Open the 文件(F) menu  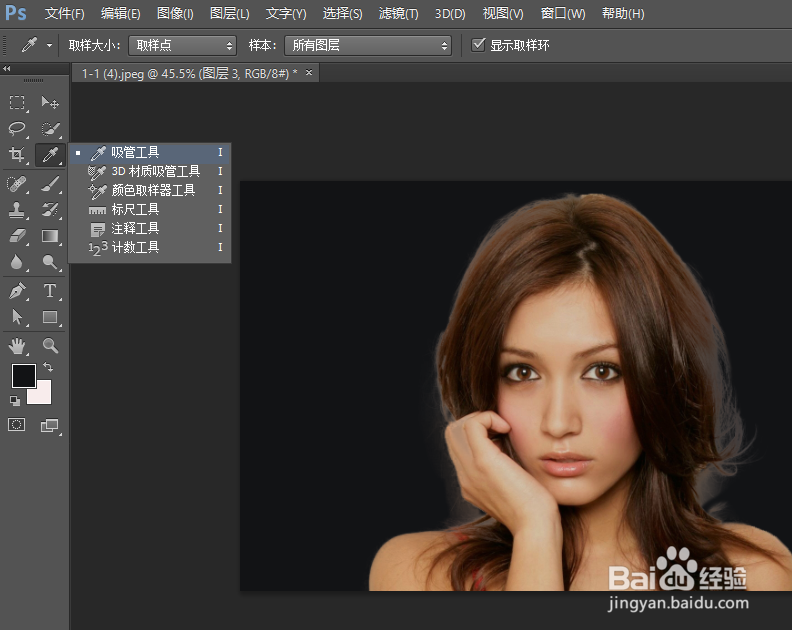(64, 14)
